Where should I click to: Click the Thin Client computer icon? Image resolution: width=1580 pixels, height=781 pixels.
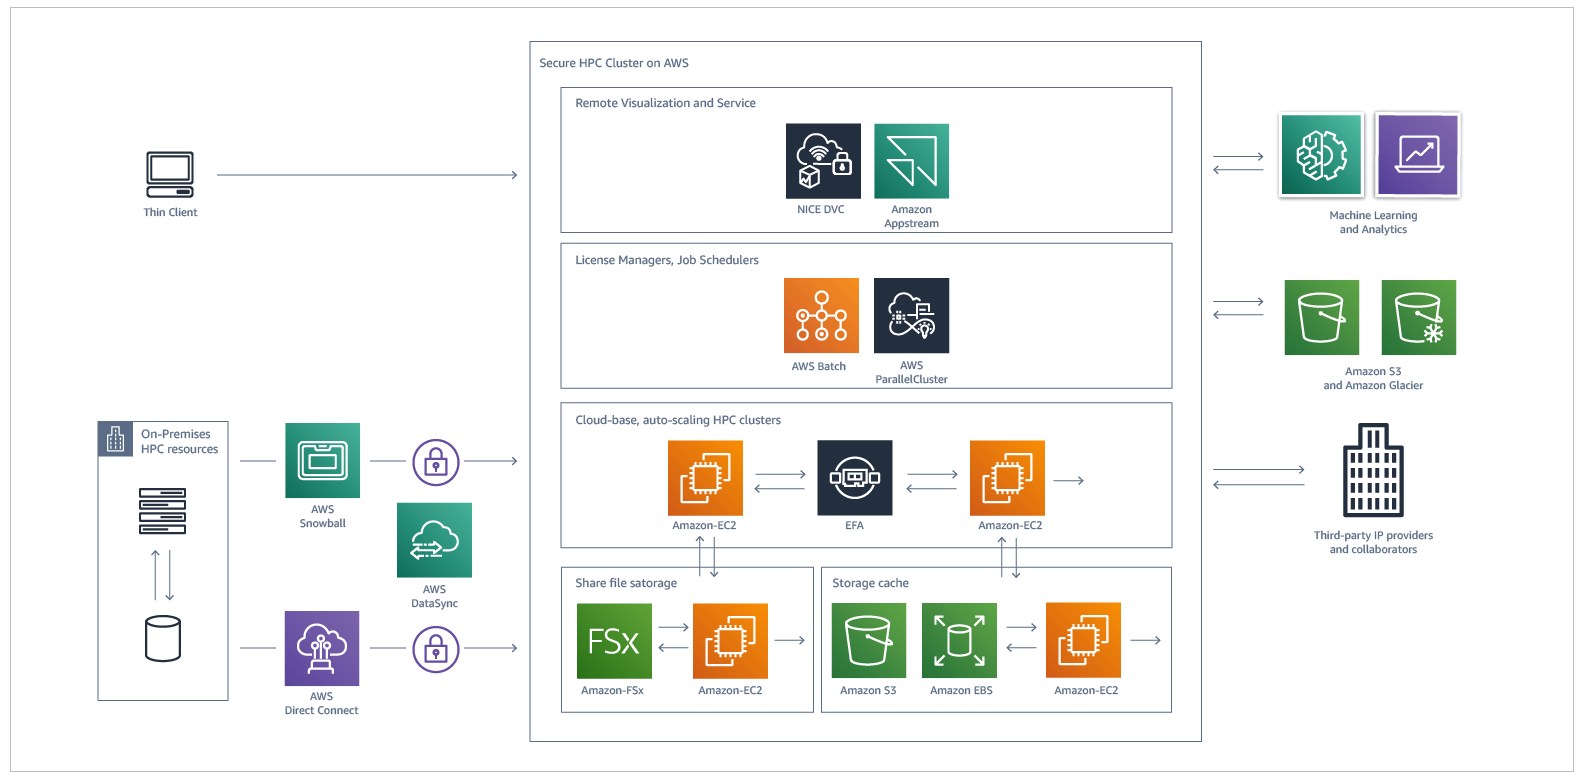tap(170, 175)
